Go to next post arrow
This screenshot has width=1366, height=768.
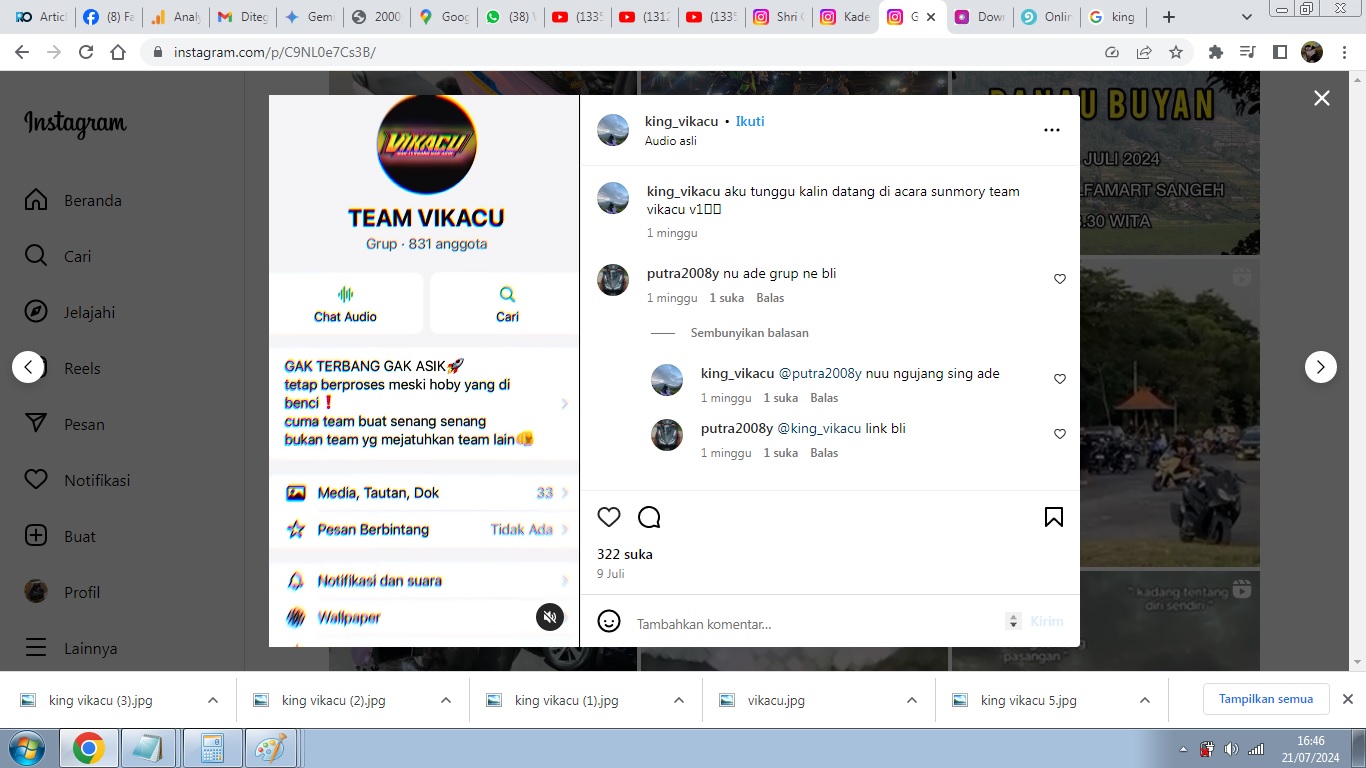tap(1320, 367)
